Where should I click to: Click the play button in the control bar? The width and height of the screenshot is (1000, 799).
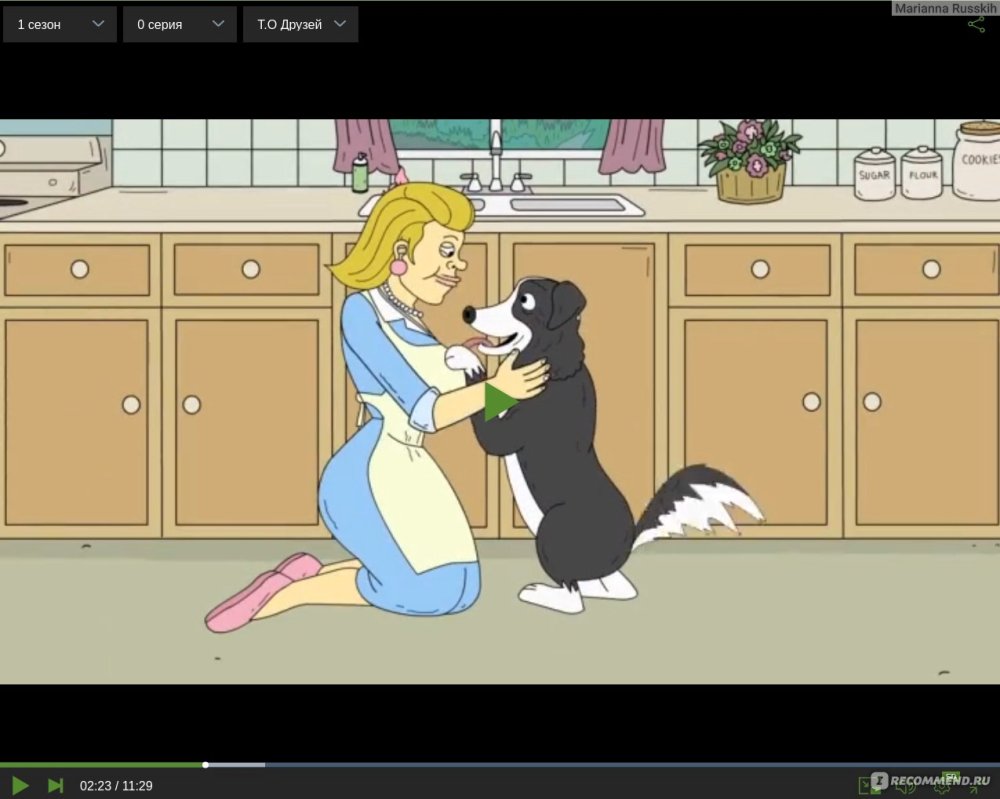click(x=20, y=786)
